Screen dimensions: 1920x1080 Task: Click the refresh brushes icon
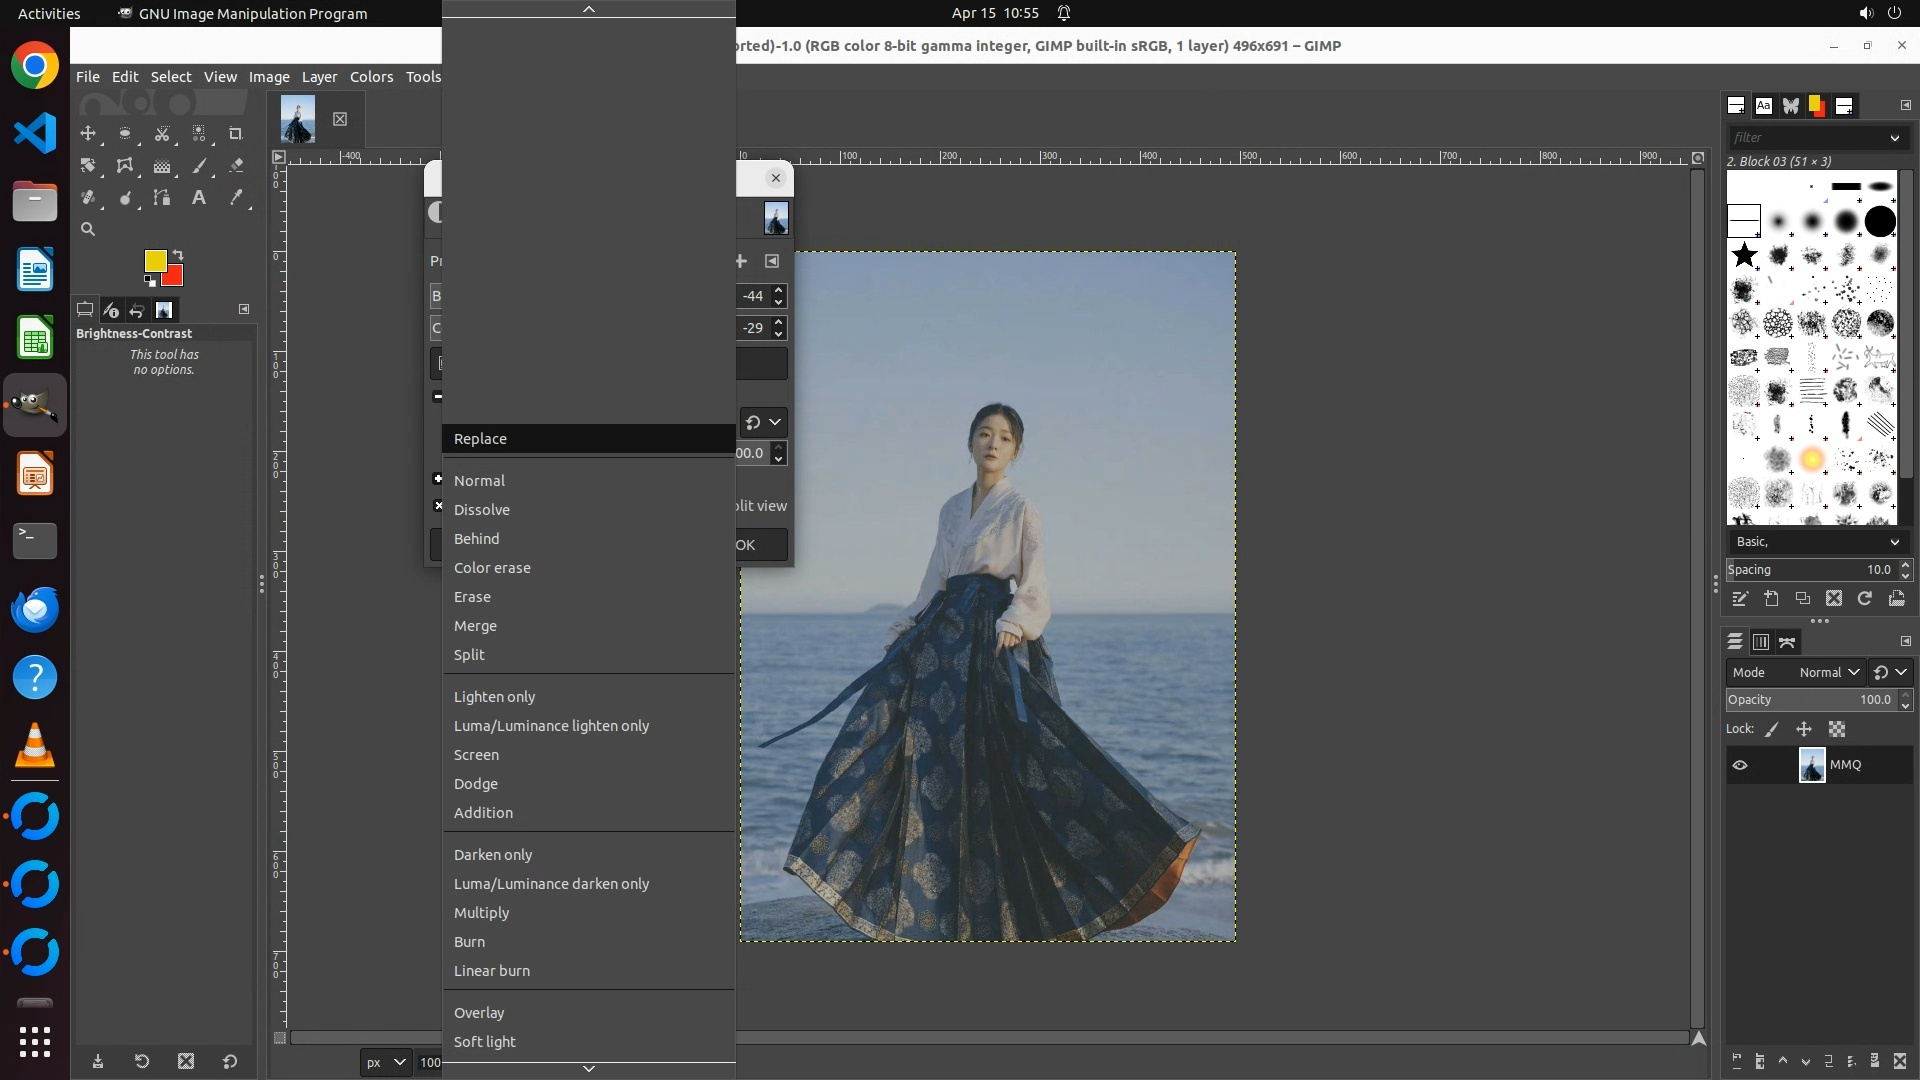[1865, 599]
